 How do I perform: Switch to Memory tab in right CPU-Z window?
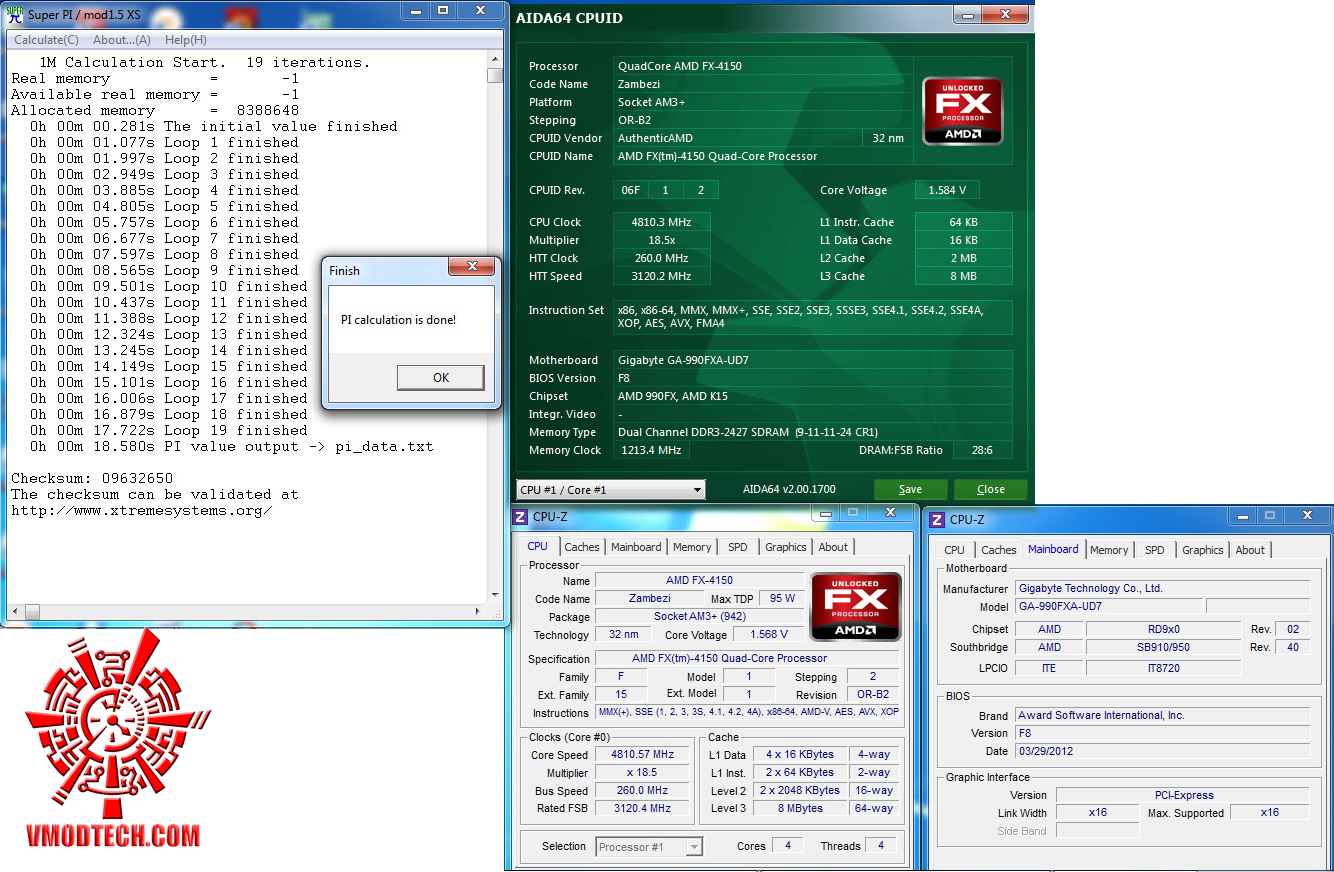1109,550
